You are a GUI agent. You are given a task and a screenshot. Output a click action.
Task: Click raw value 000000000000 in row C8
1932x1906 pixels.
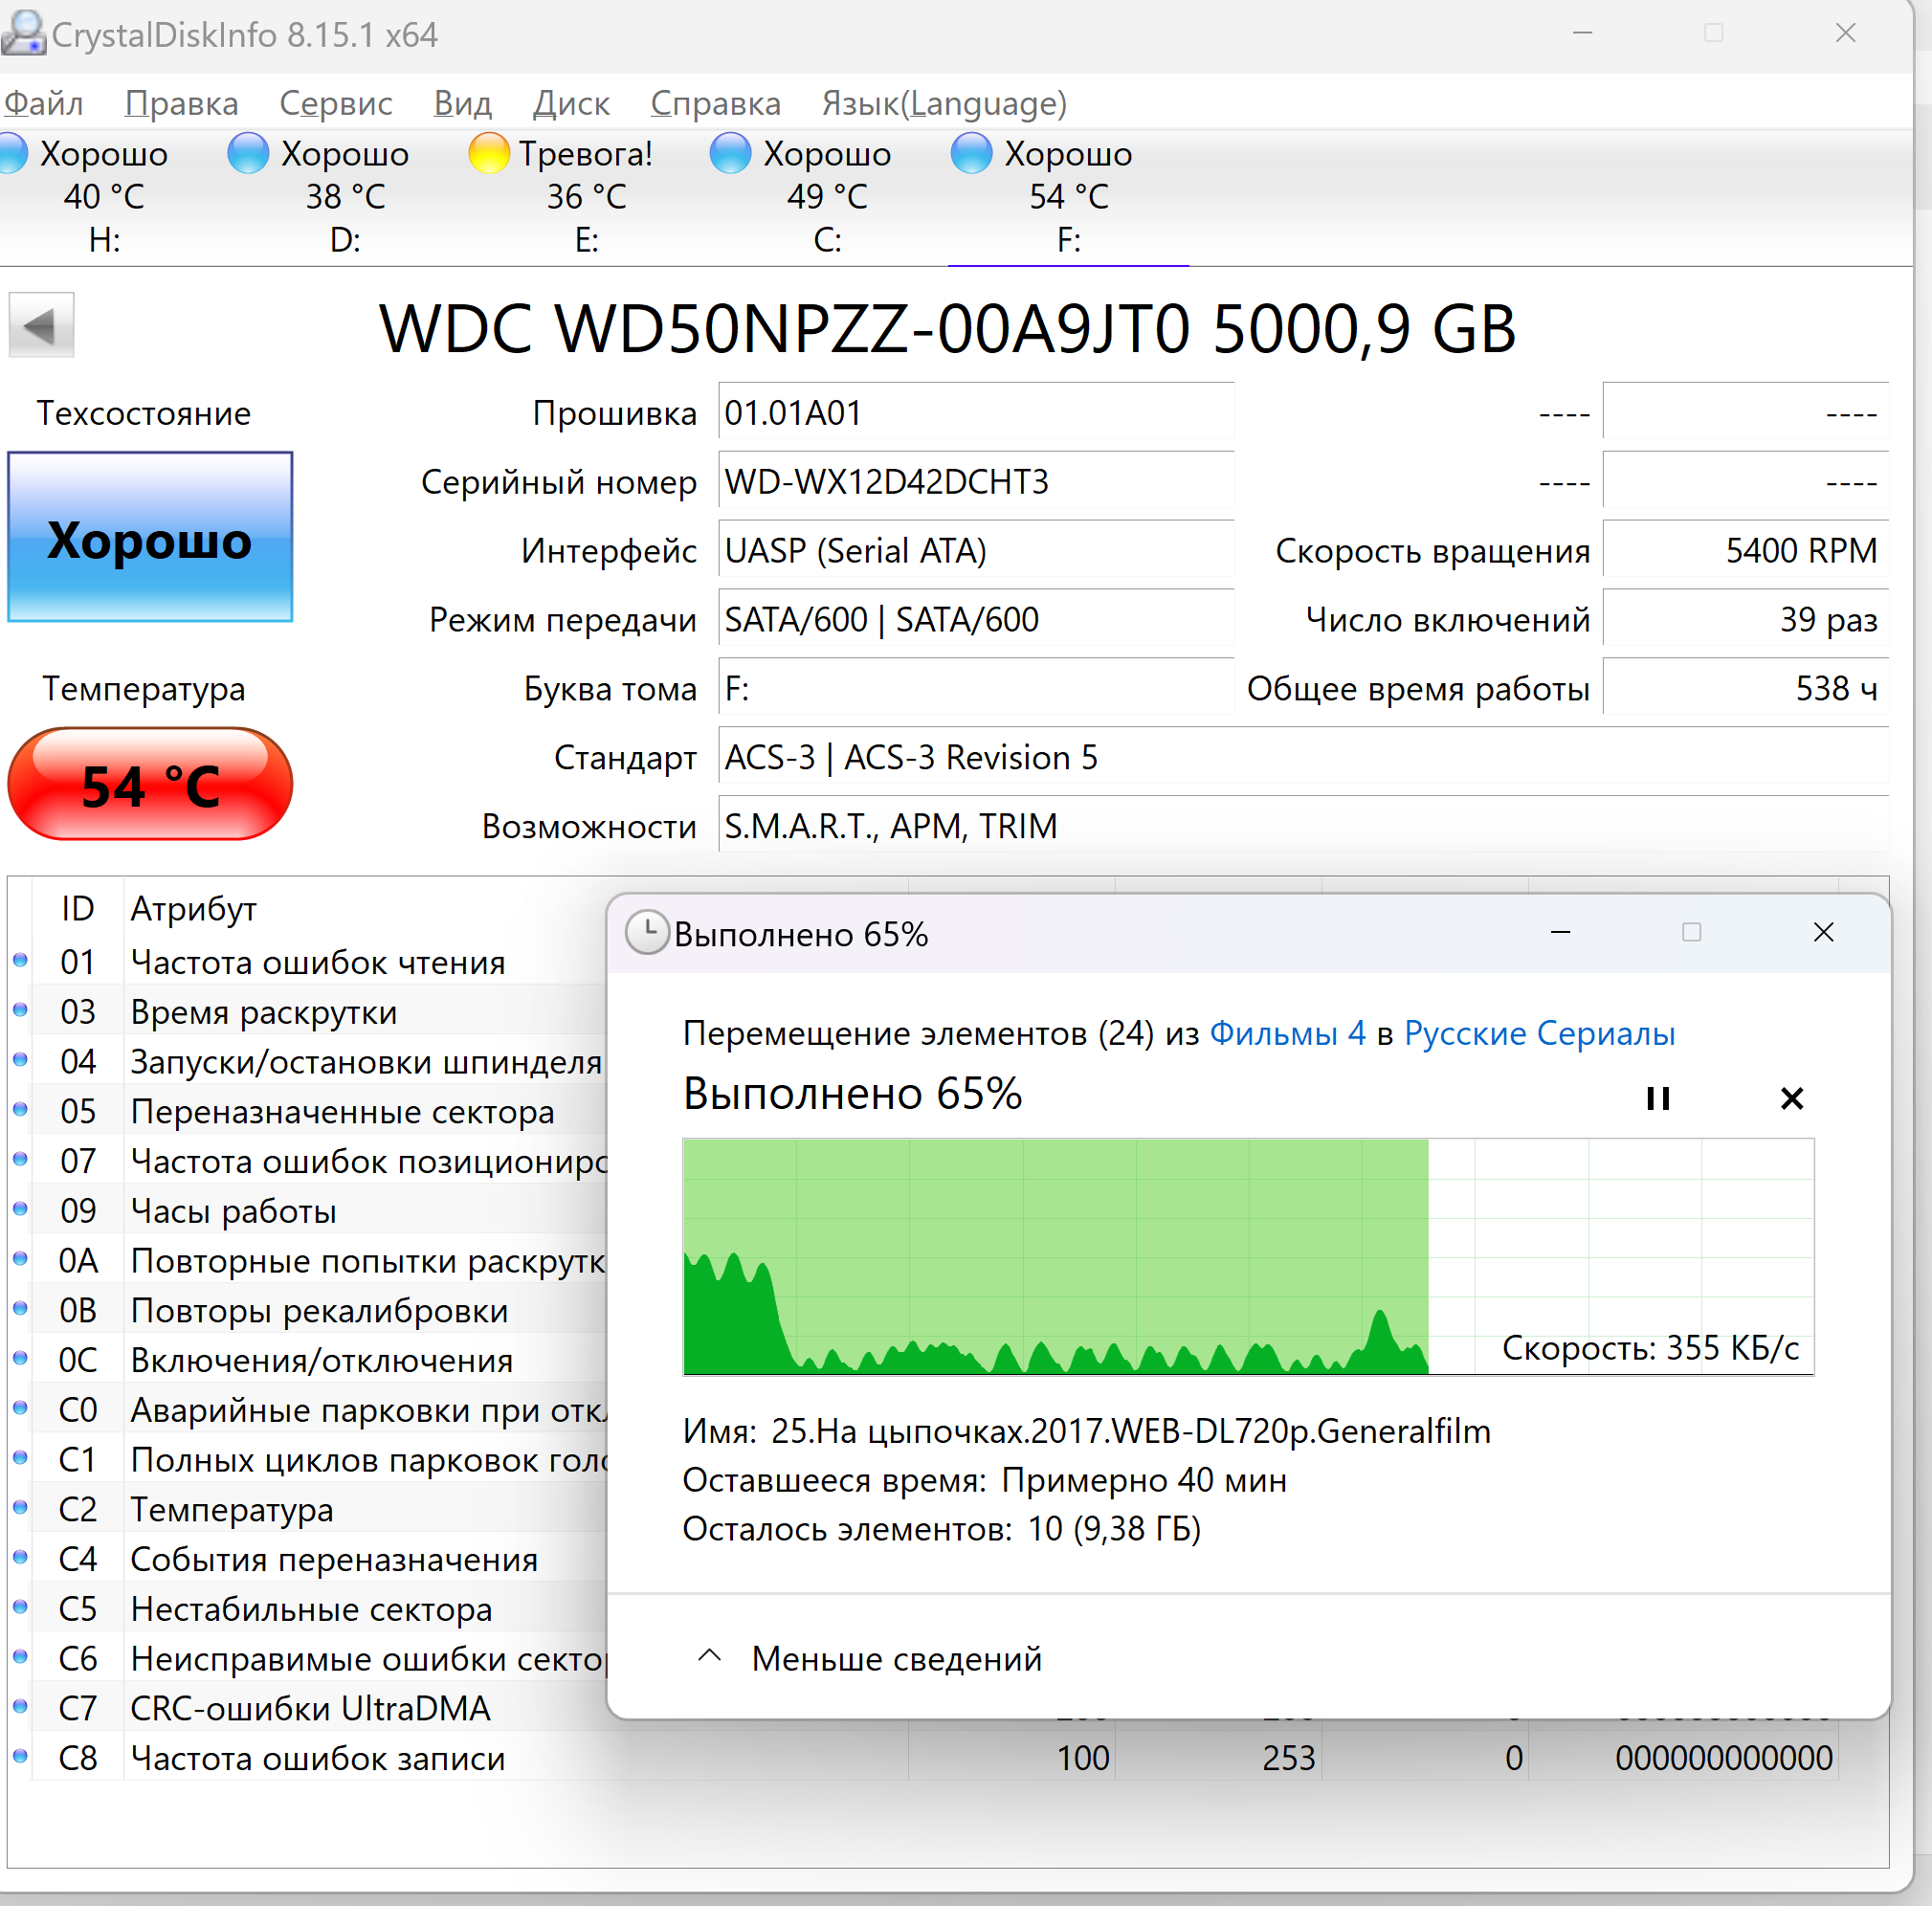pyautogui.click(x=1724, y=1758)
